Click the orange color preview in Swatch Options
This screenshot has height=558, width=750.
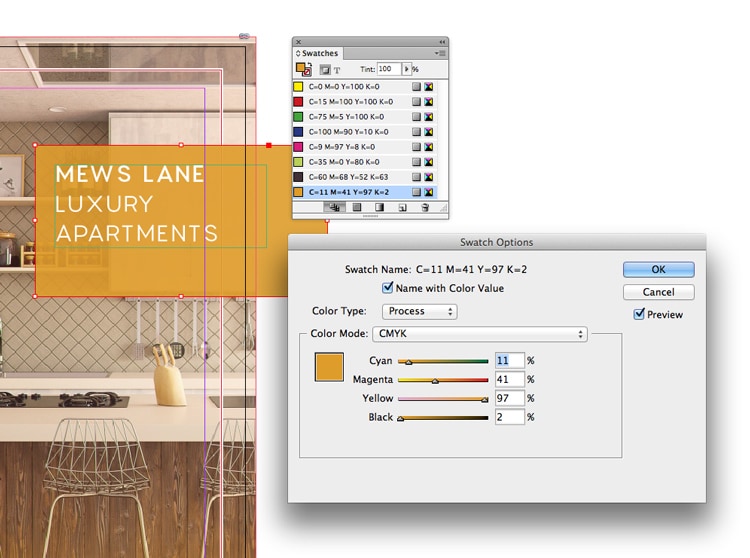[329, 367]
